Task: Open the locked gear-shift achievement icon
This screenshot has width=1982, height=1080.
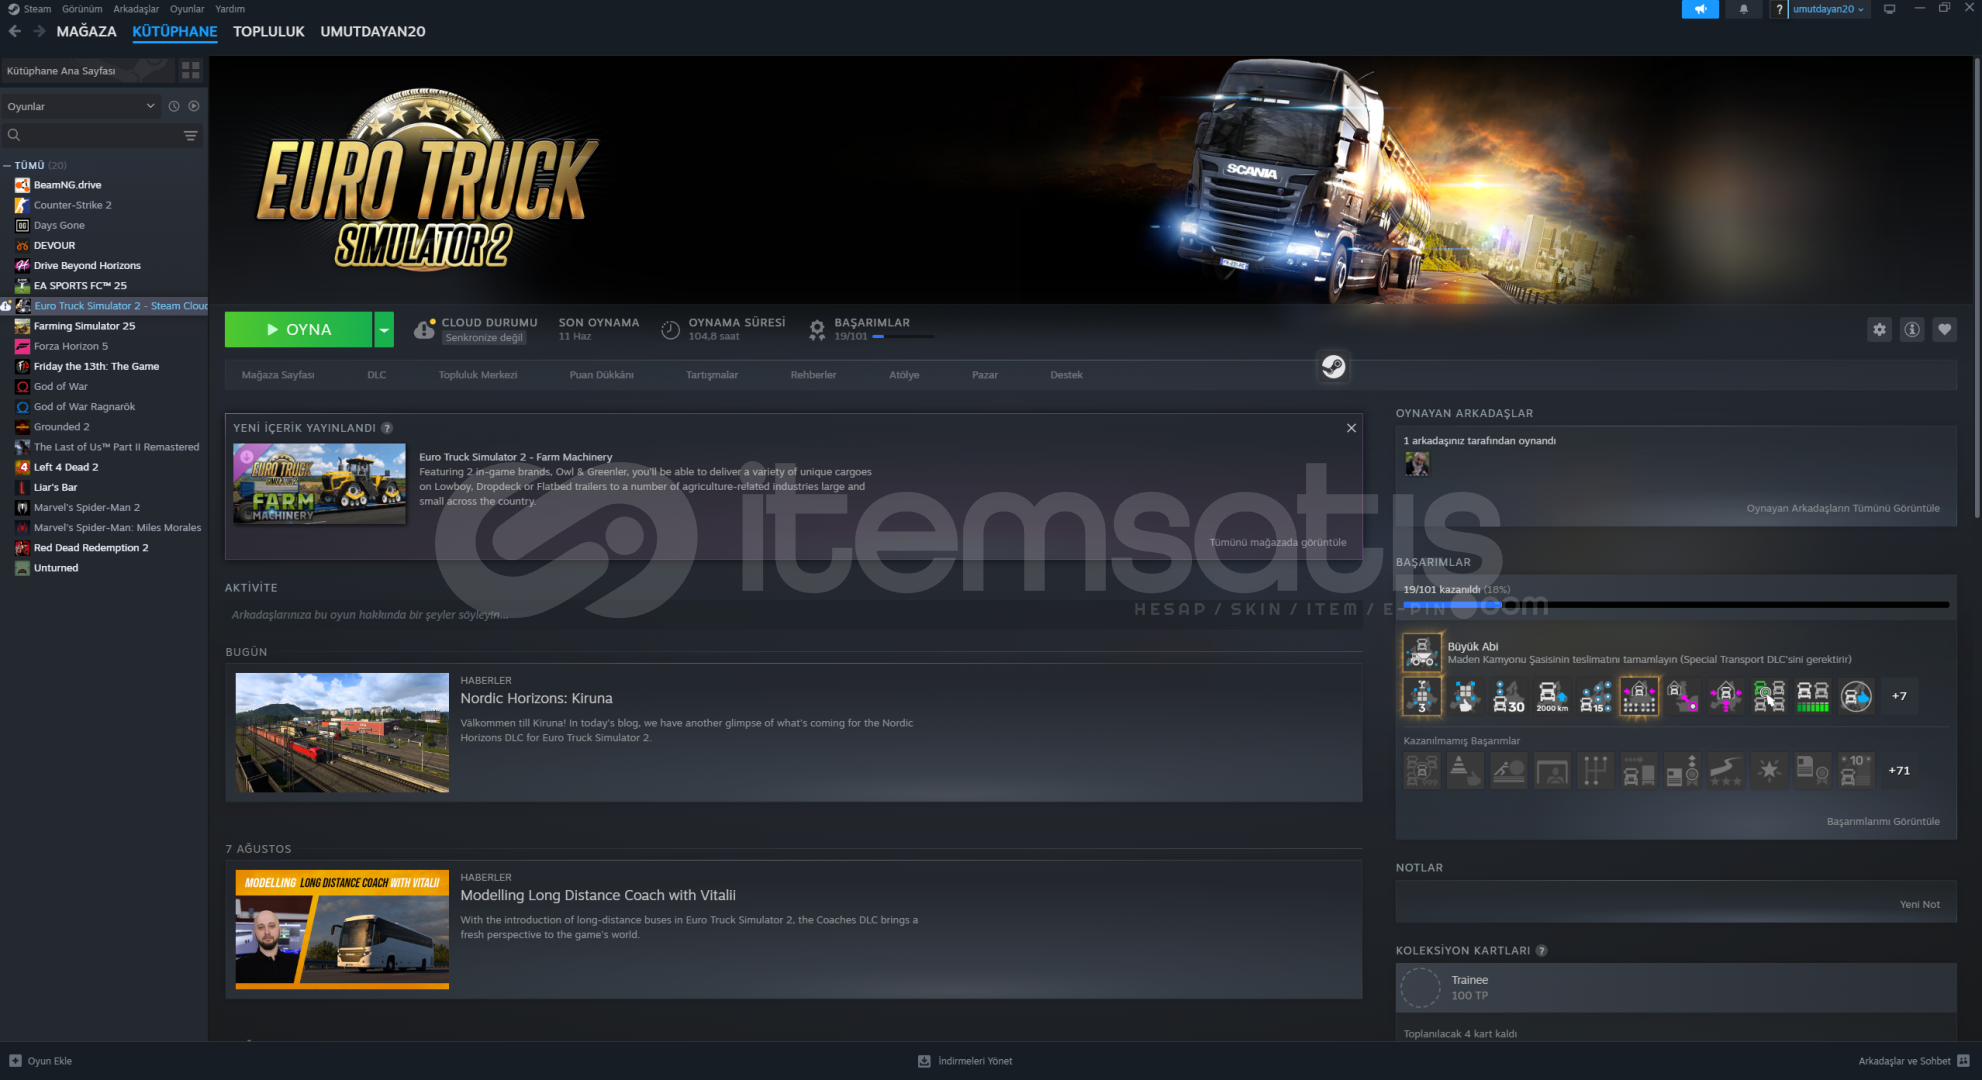Action: pos(1595,771)
